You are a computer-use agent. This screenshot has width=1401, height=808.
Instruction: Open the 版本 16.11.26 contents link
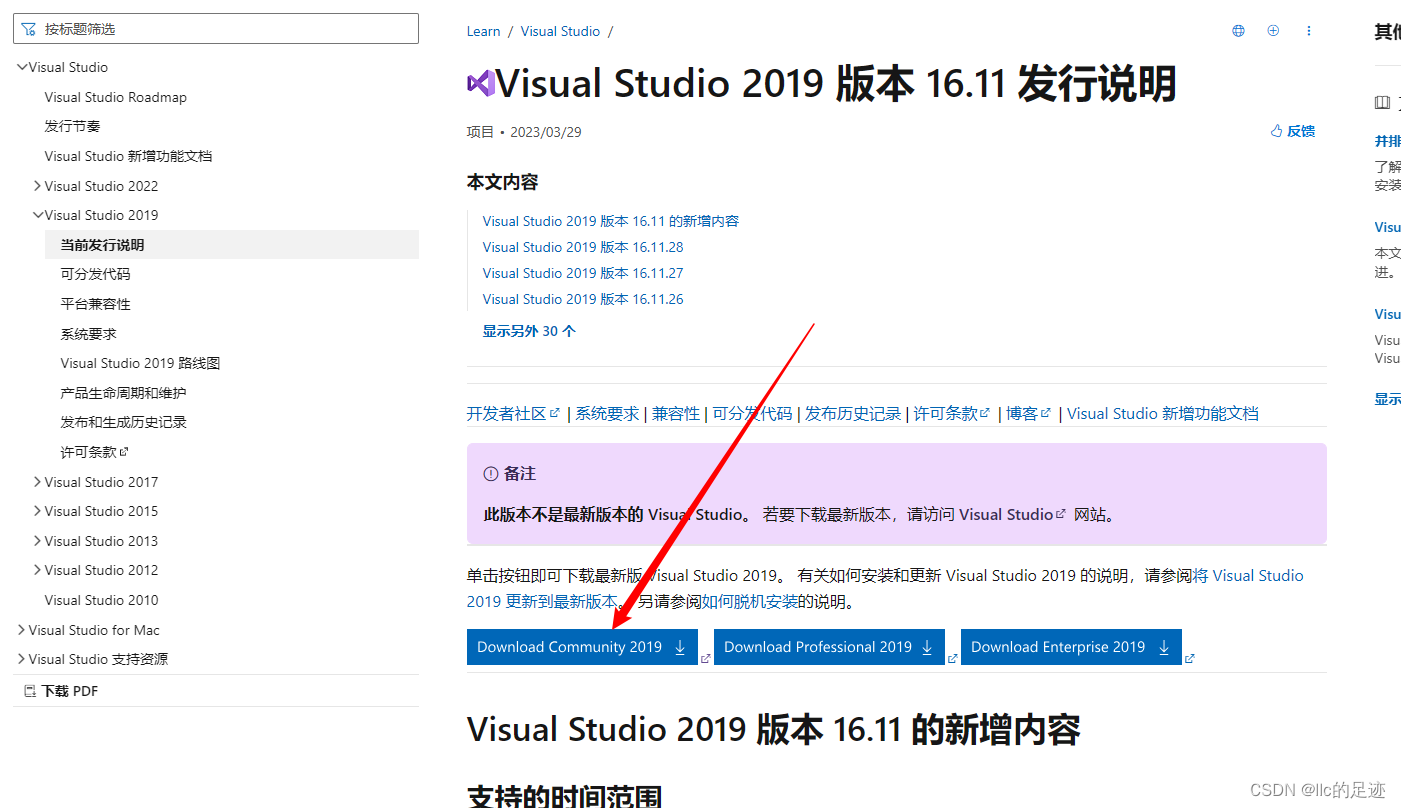(x=583, y=299)
